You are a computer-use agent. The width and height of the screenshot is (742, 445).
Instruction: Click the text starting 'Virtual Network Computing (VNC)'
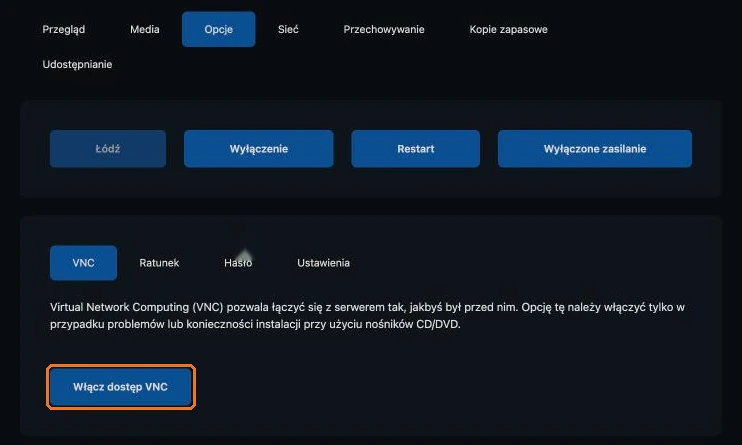click(367, 316)
